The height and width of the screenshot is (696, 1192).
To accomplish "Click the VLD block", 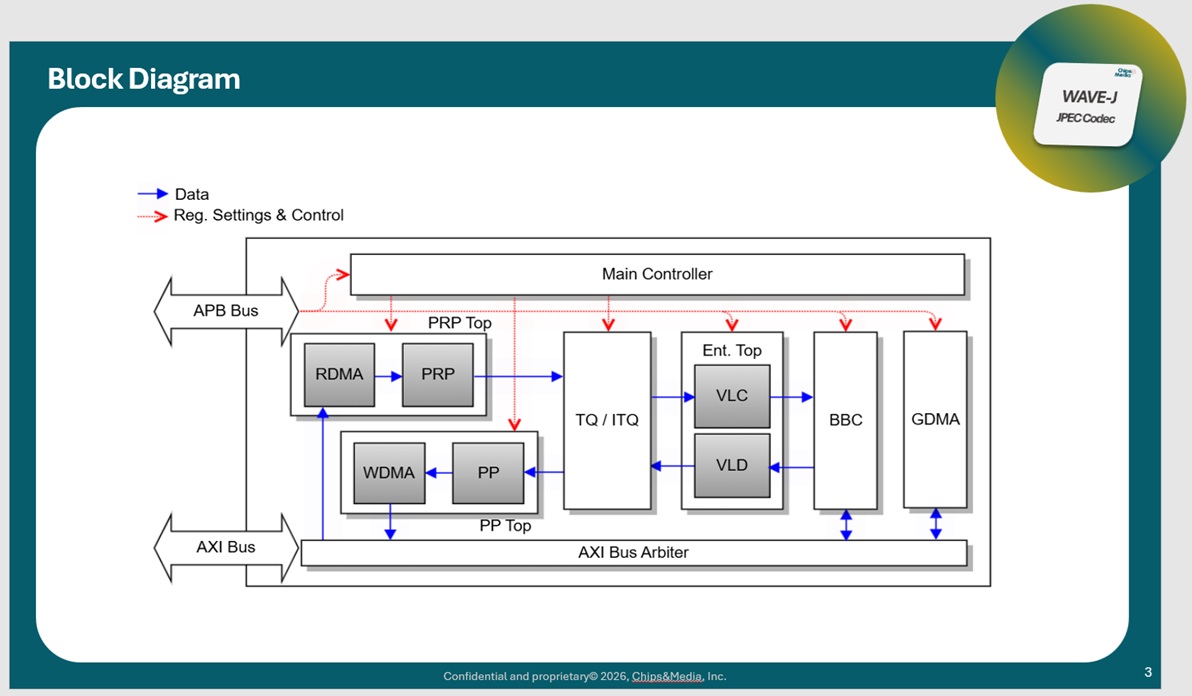I will [732, 465].
